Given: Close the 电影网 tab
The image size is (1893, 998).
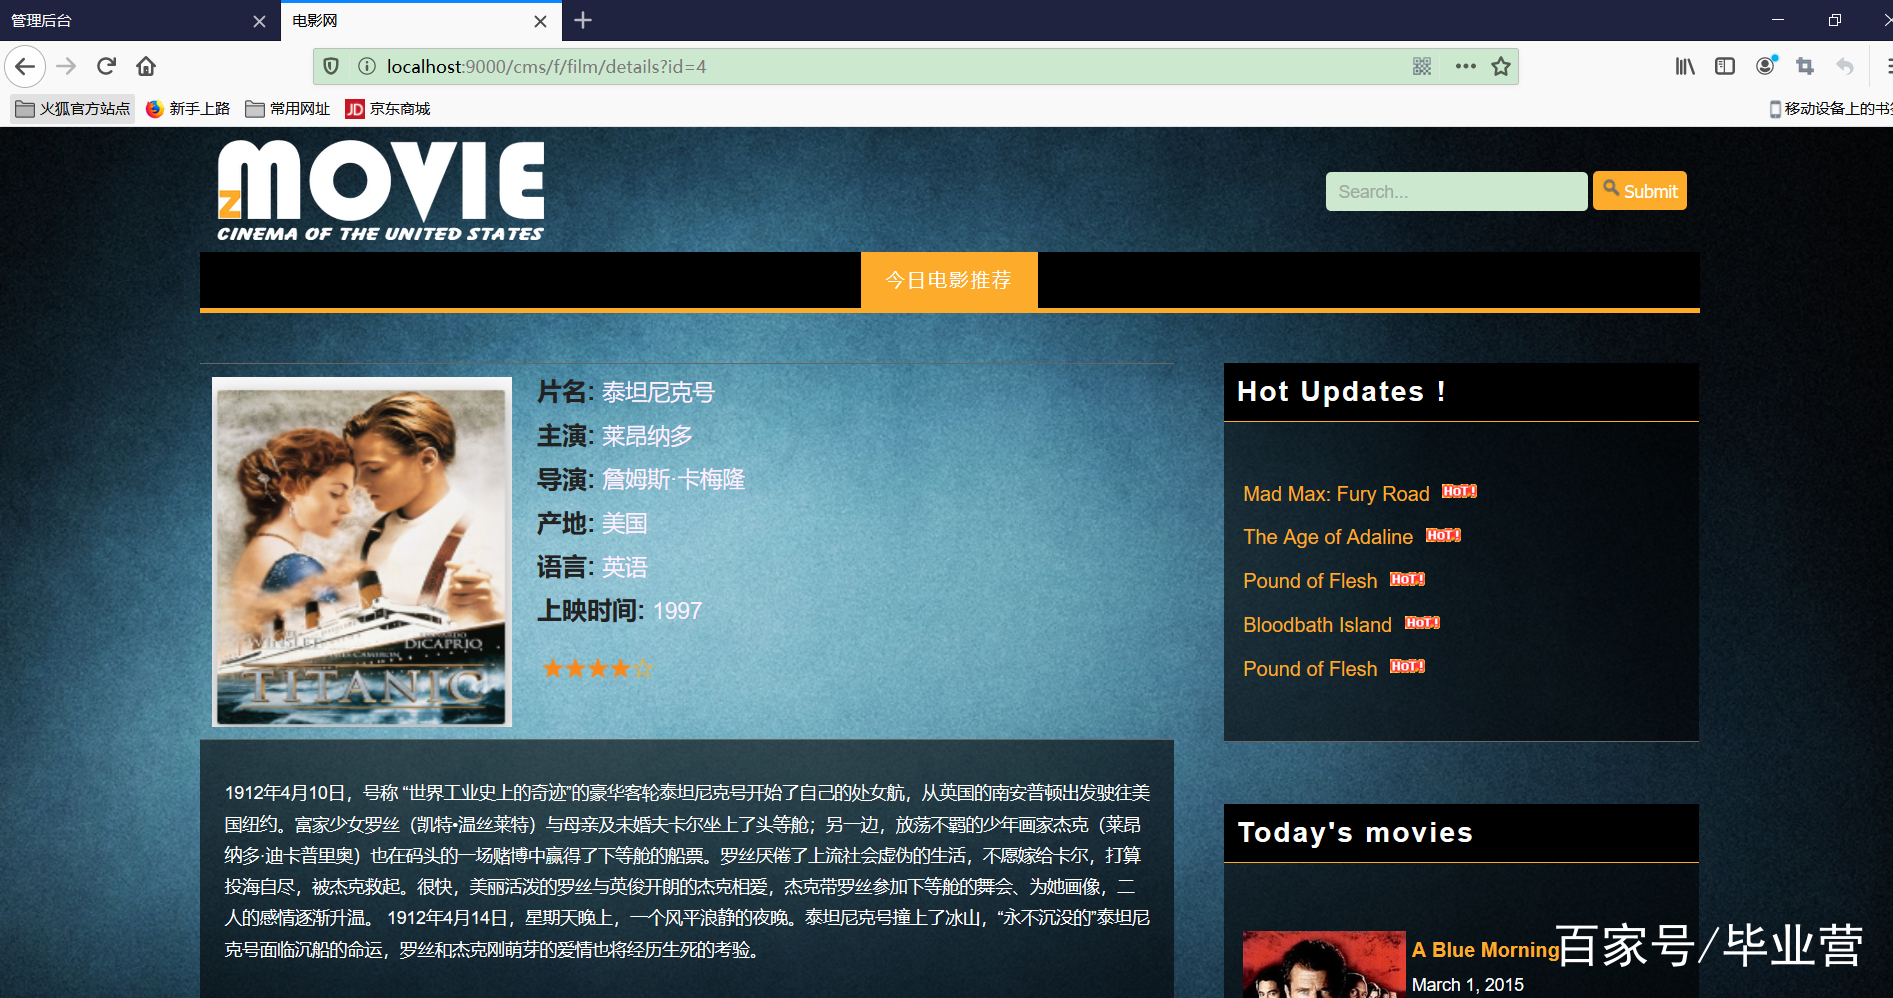Looking at the screenshot, I should click(x=540, y=21).
